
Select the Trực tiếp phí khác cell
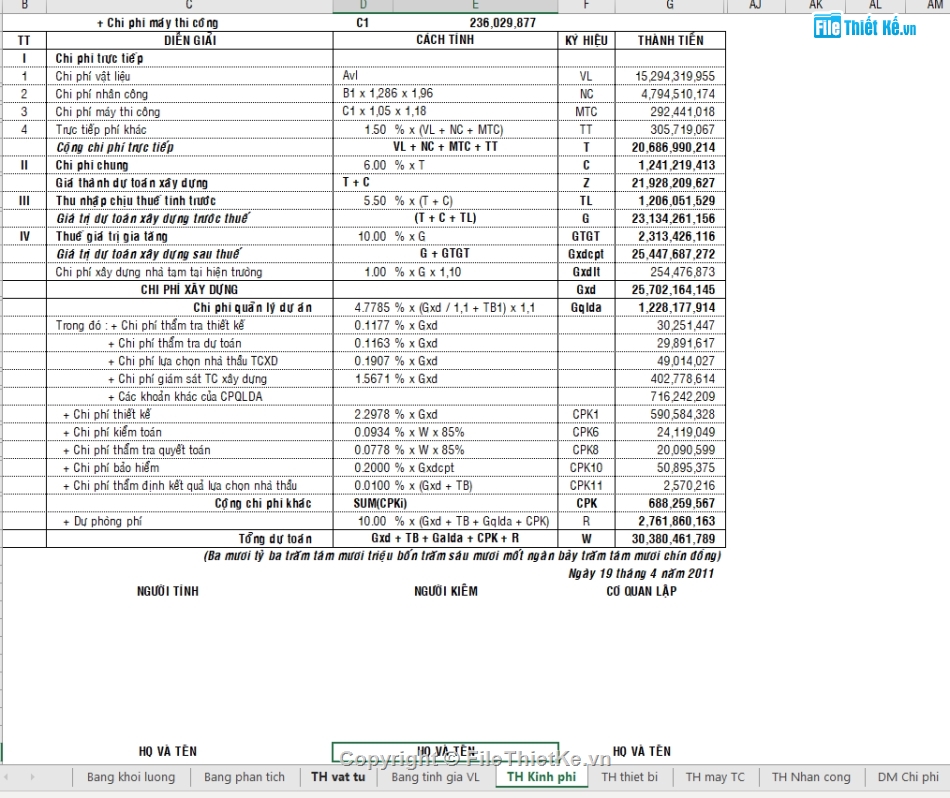[x=190, y=130]
